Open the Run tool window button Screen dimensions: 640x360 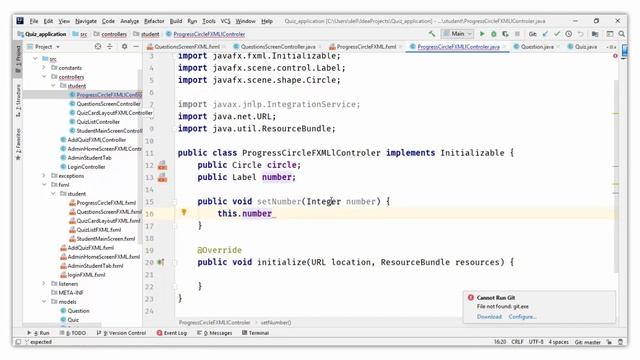point(38,333)
